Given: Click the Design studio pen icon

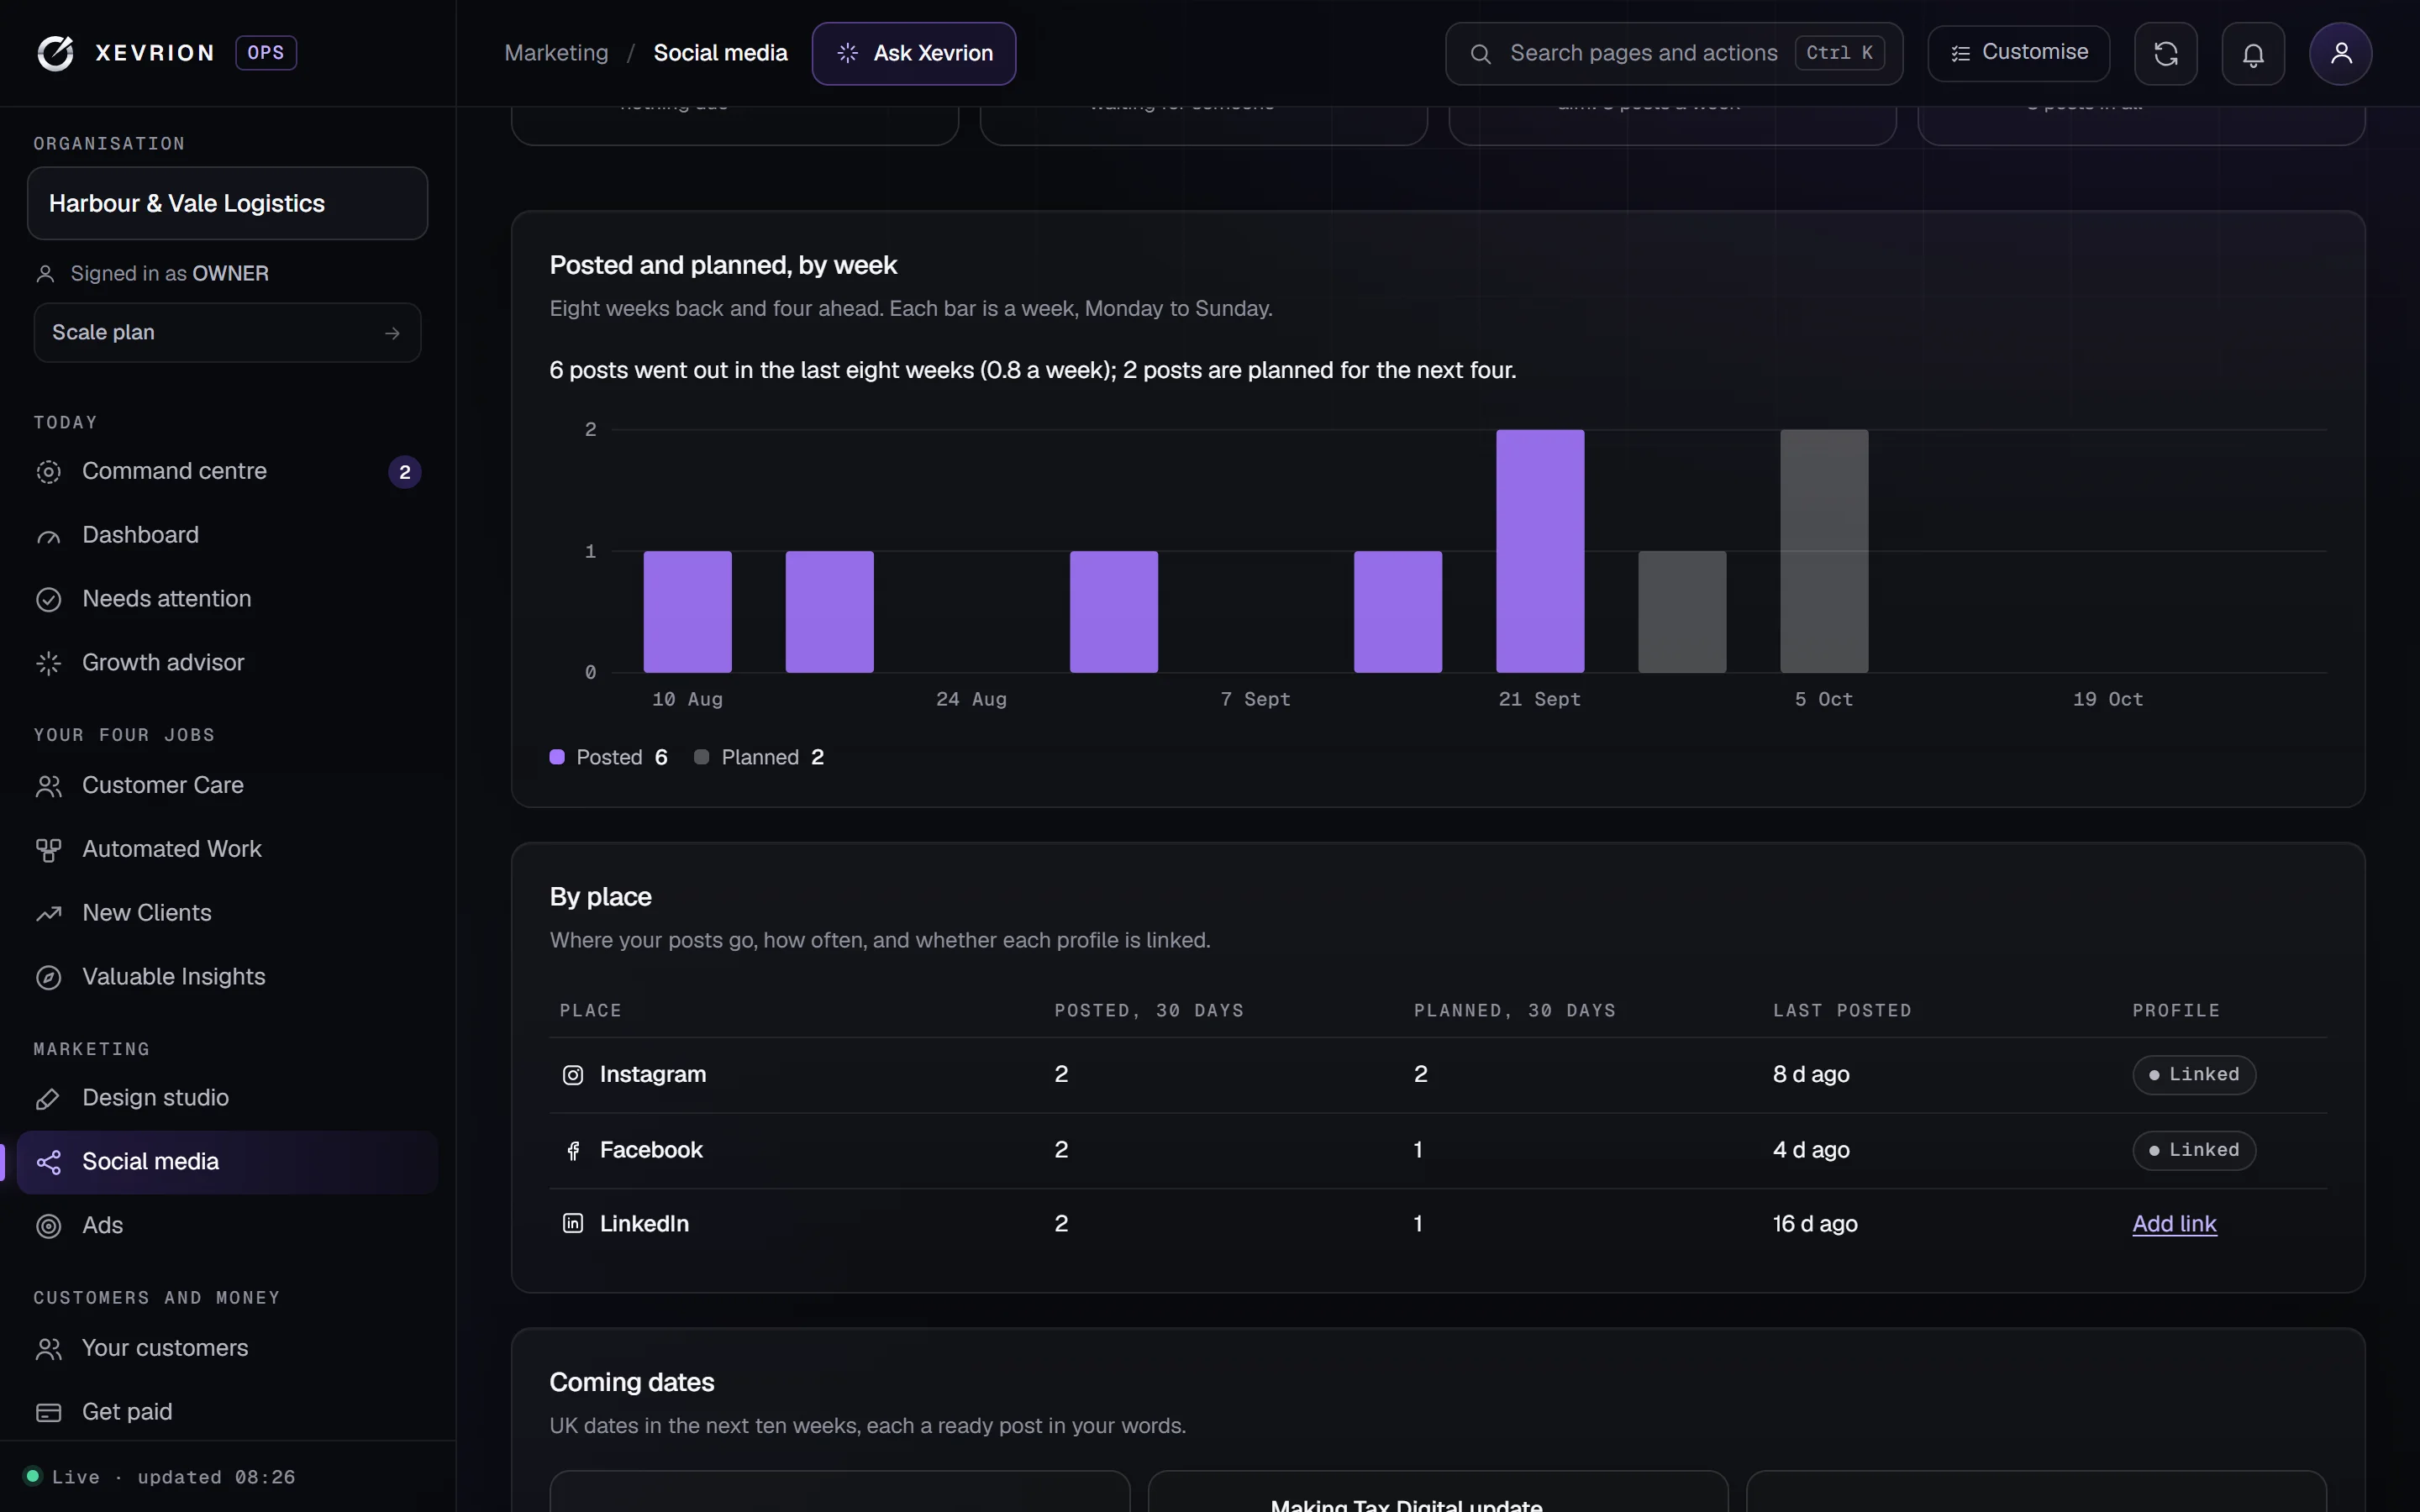Looking at the screenshot, I should coord(49,1099).
